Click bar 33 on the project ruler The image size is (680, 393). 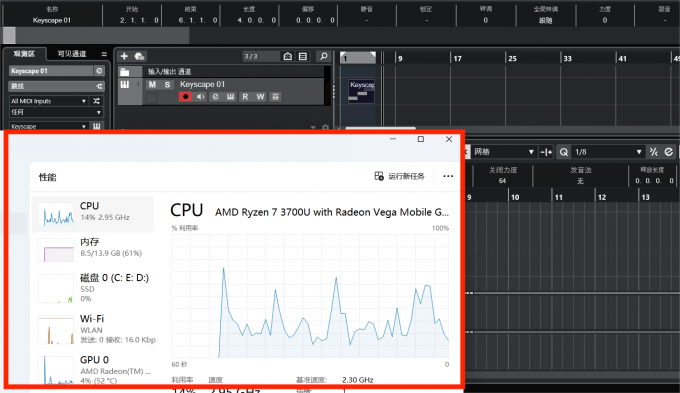click(567, 59)
